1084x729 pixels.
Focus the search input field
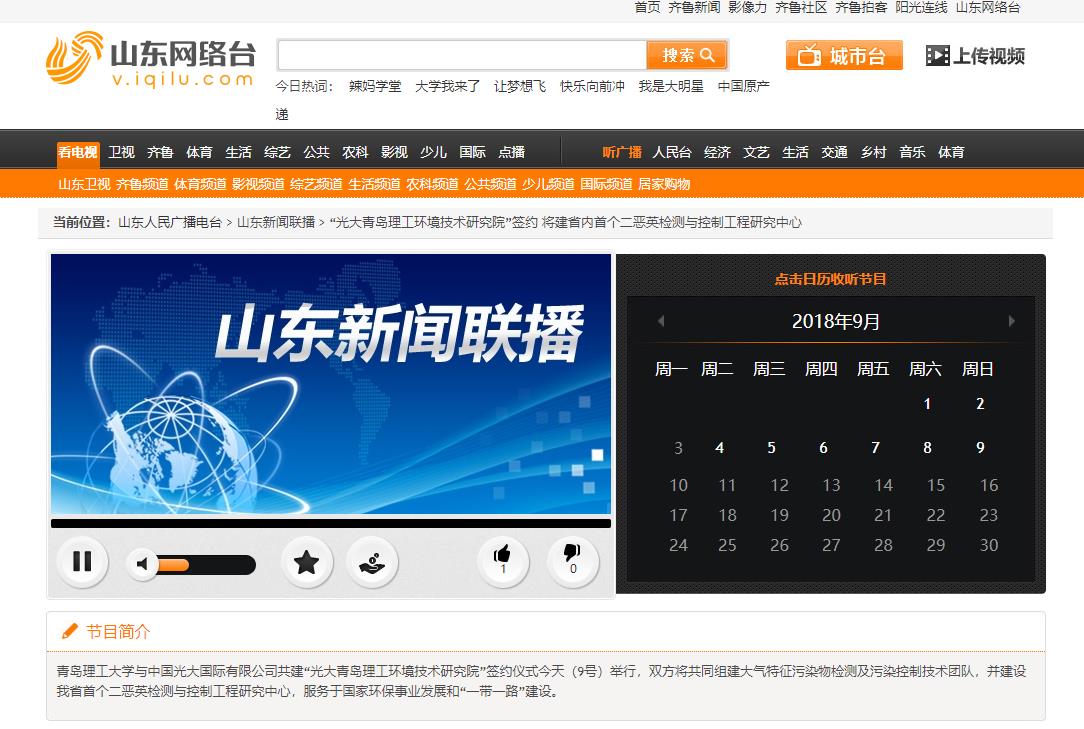(462, 55)
